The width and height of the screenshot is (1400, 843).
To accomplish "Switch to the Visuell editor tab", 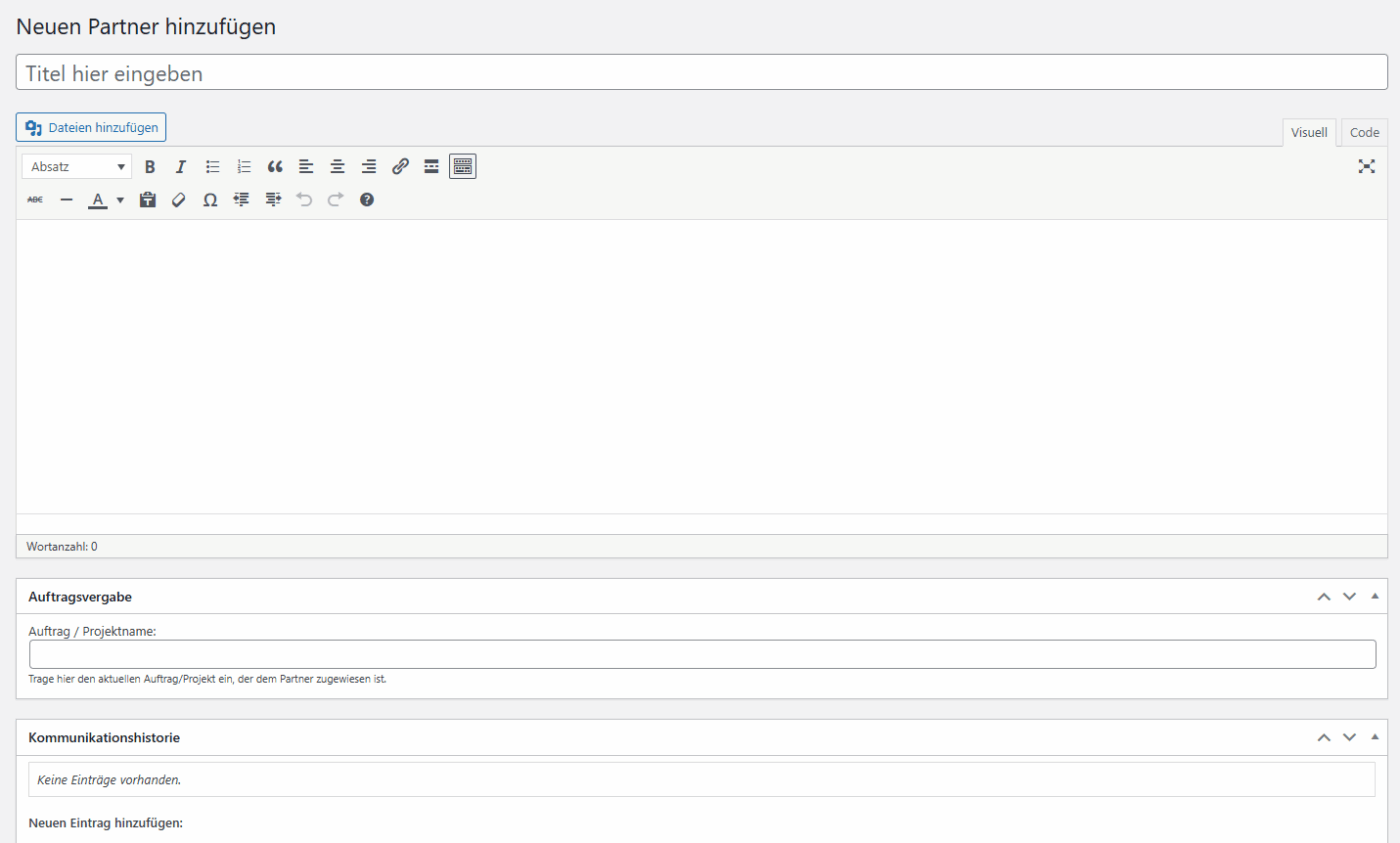I will (1309, 133).
